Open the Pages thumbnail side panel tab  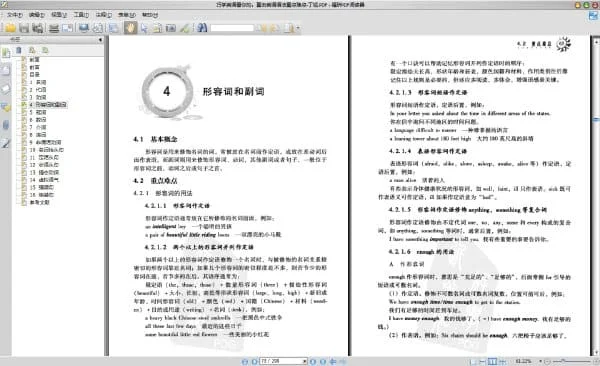pos(6,70)
